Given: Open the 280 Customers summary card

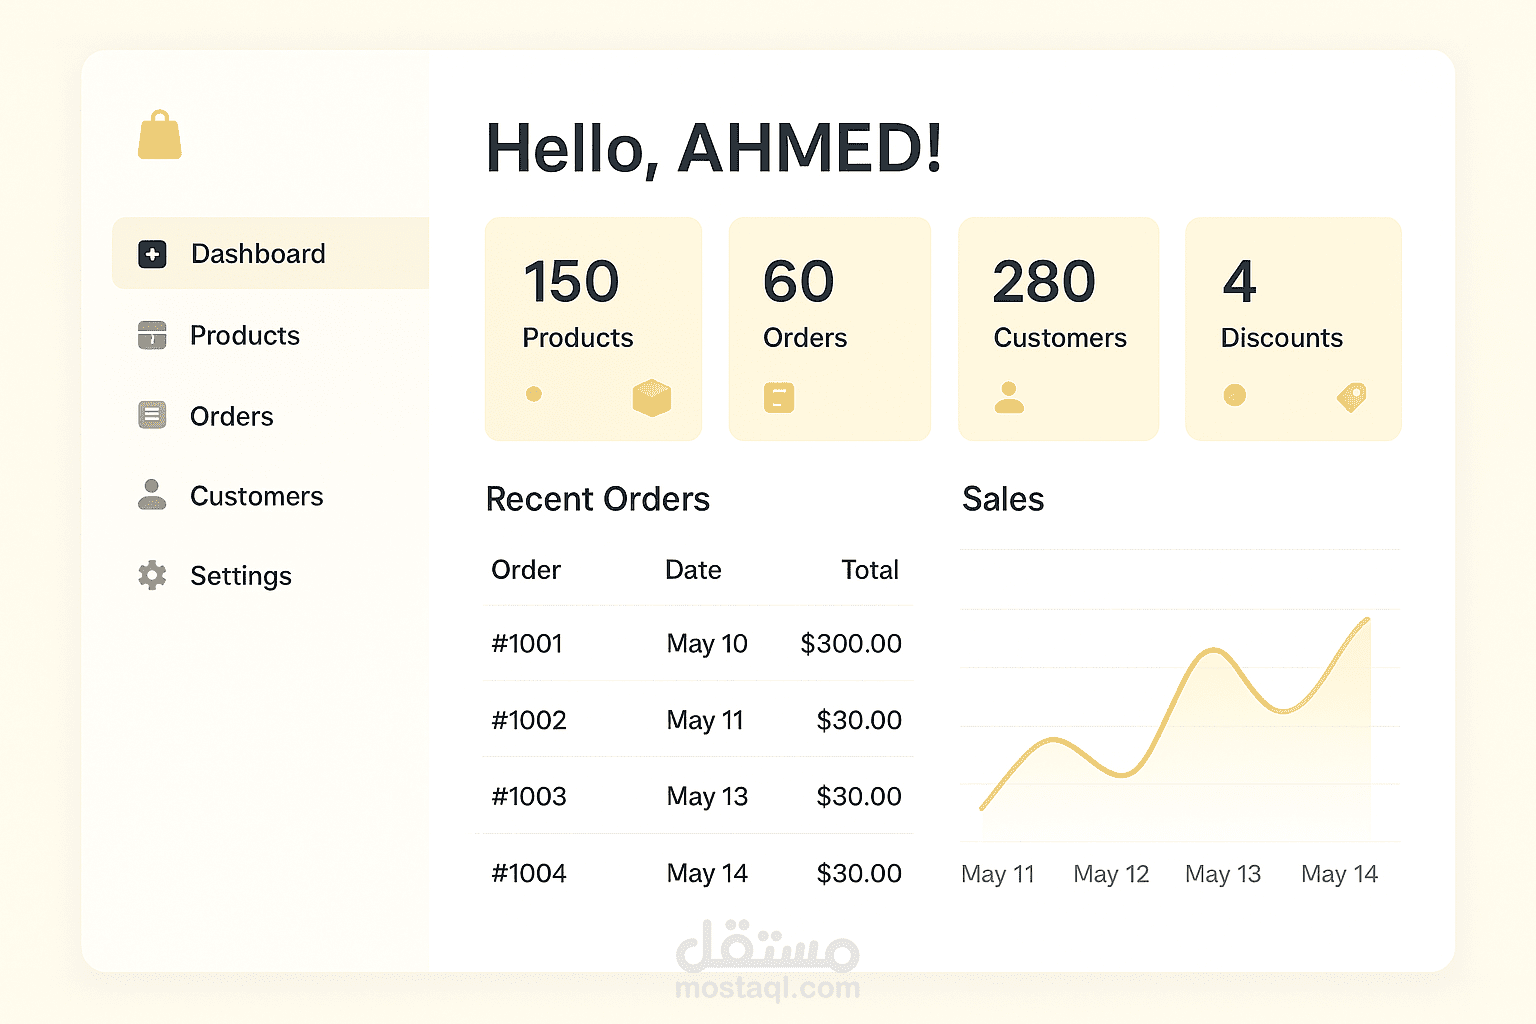Looking at the screenshot, I should (x=1058, y=329).
